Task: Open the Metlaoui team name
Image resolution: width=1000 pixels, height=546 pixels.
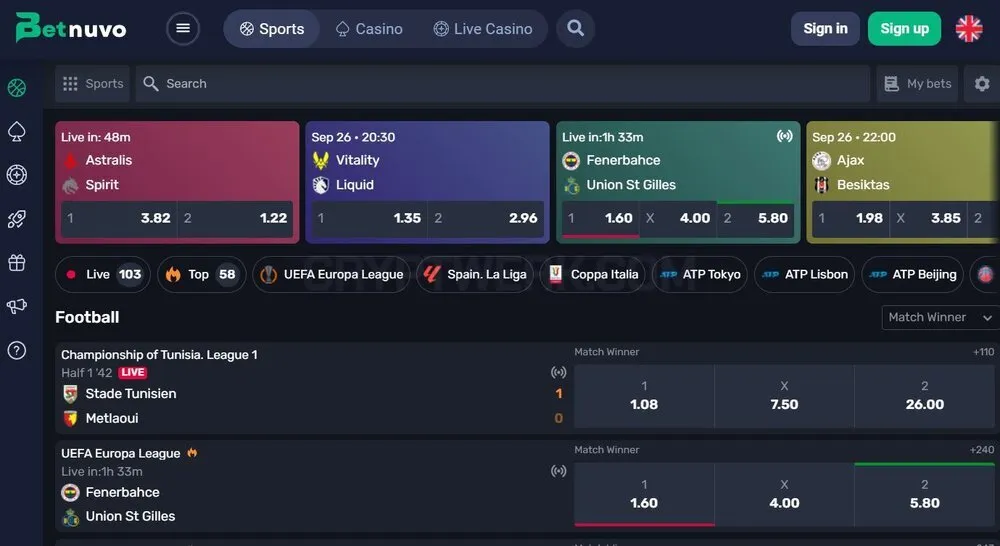Action: click(112, 418)
